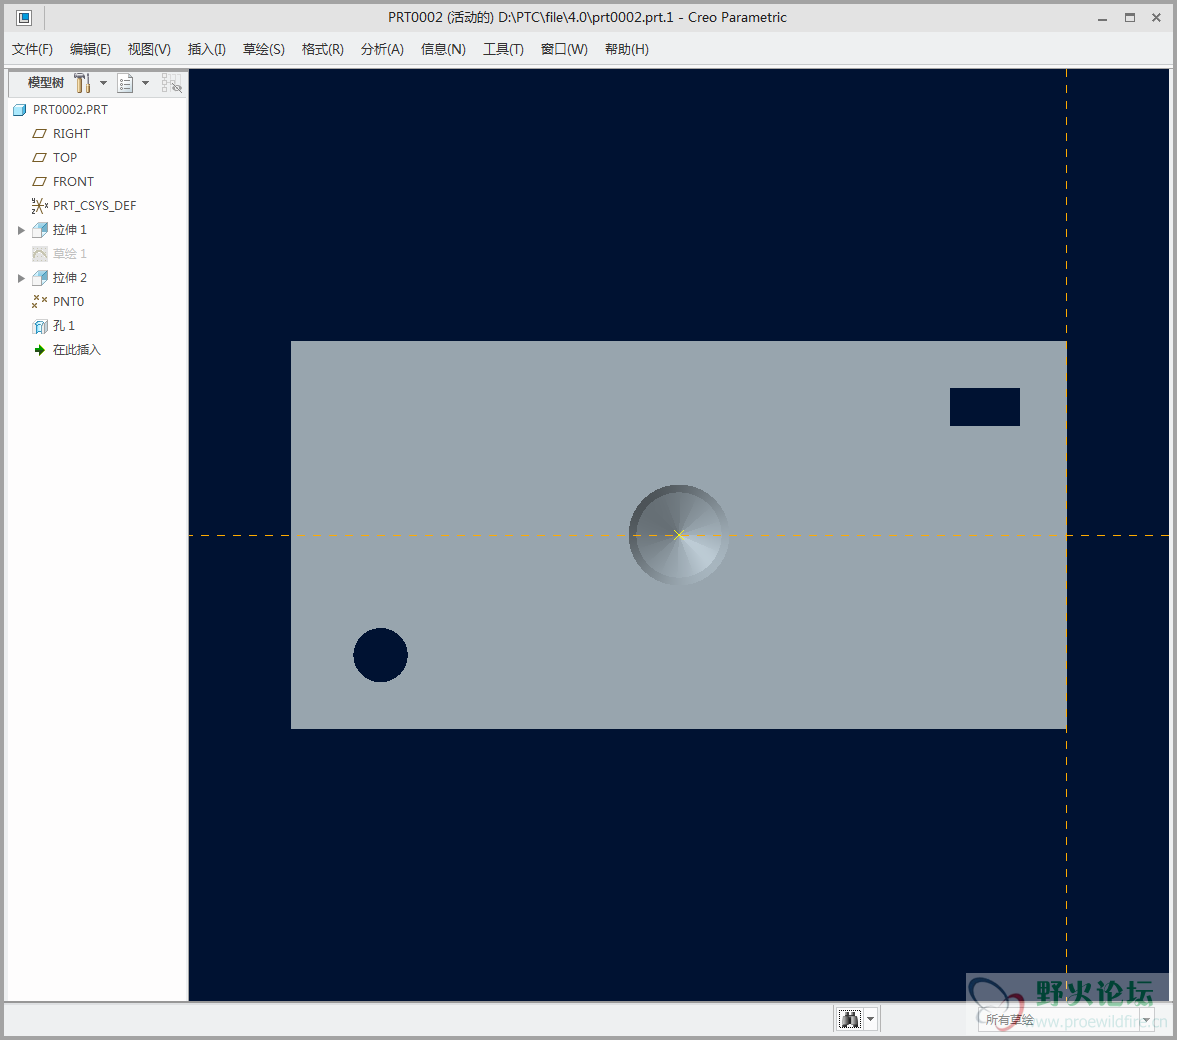Open the 草绘(S) menu
The height and width of the screenshot is (1040, 1177).
263,50
